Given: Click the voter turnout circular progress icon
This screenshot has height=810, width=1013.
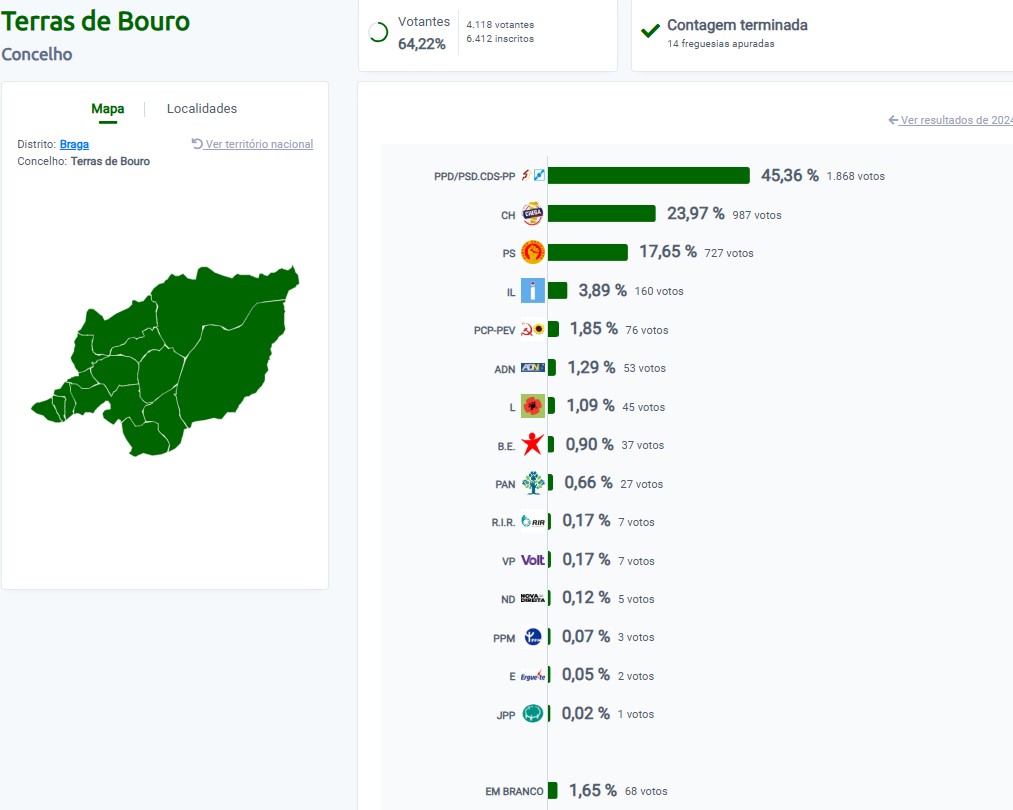Looking at the screenshot, I should pos(378,32).
